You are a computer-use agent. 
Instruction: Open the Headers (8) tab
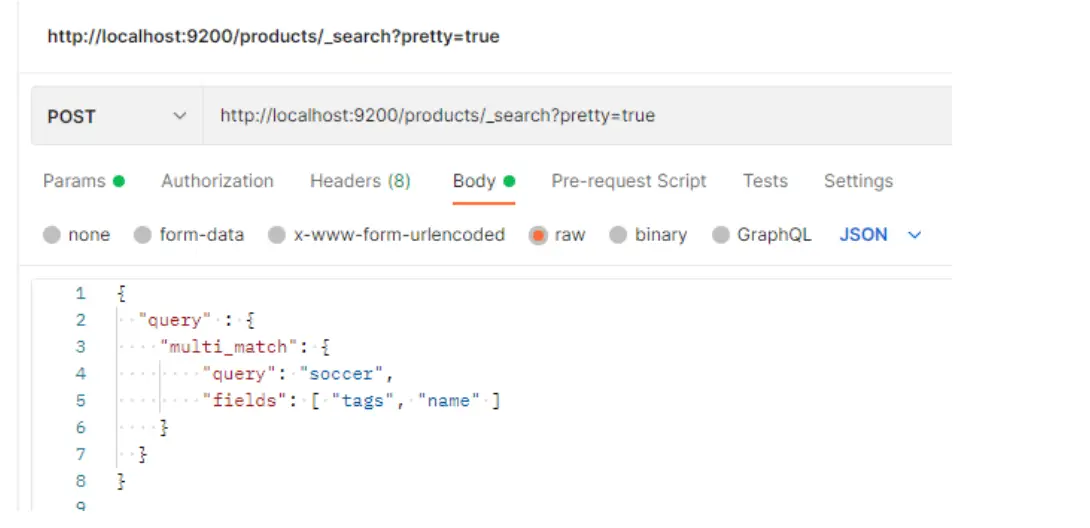coord(360,181)
